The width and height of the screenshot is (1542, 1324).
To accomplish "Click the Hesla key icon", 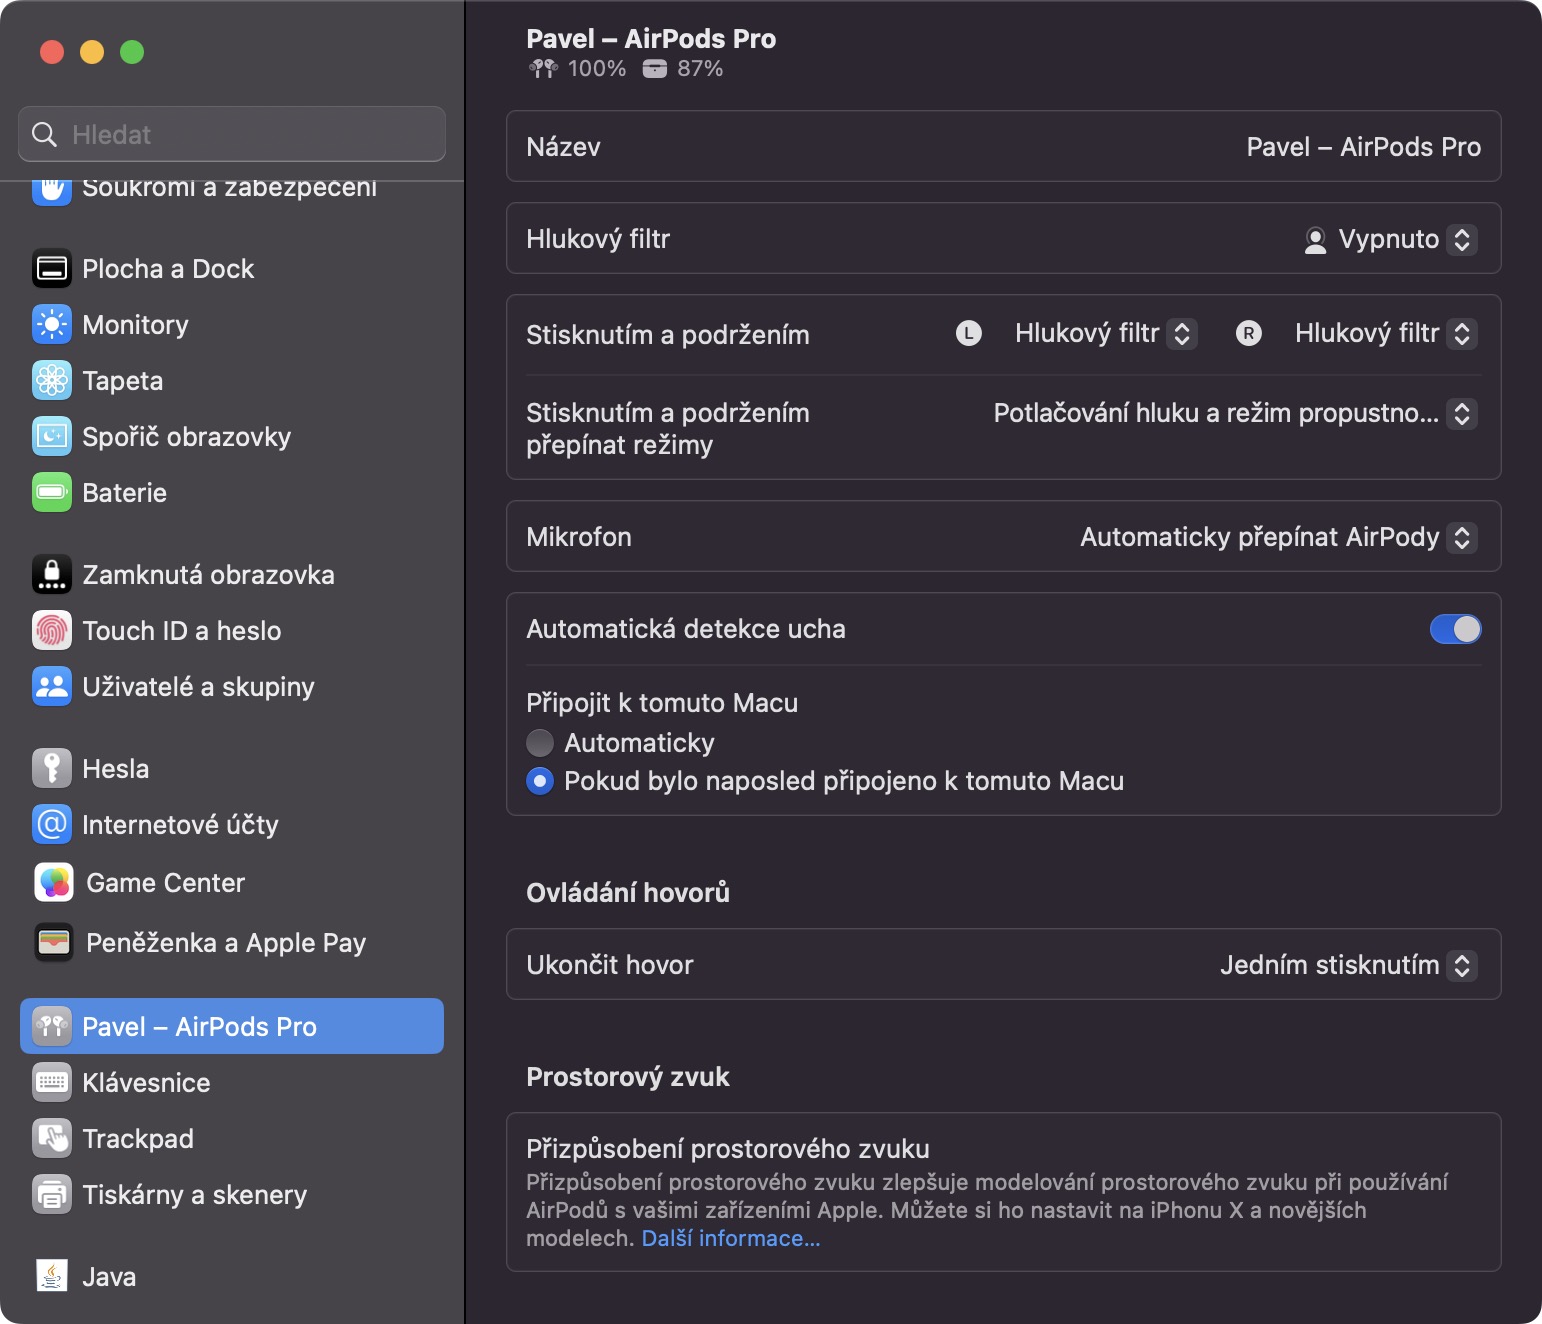I will click(x=52, y=769).
